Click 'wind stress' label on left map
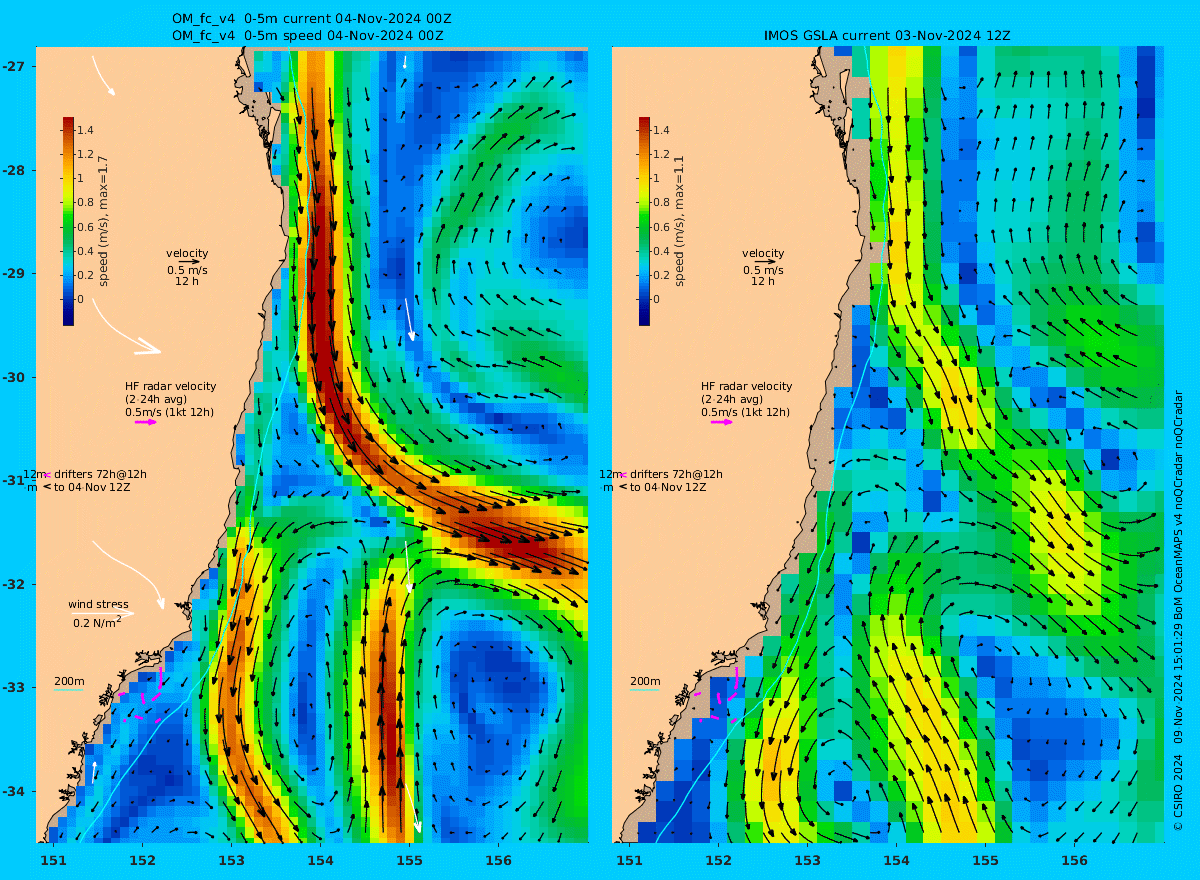The height and width of the screenshot is (880, 1200). (x=98, y=604)
